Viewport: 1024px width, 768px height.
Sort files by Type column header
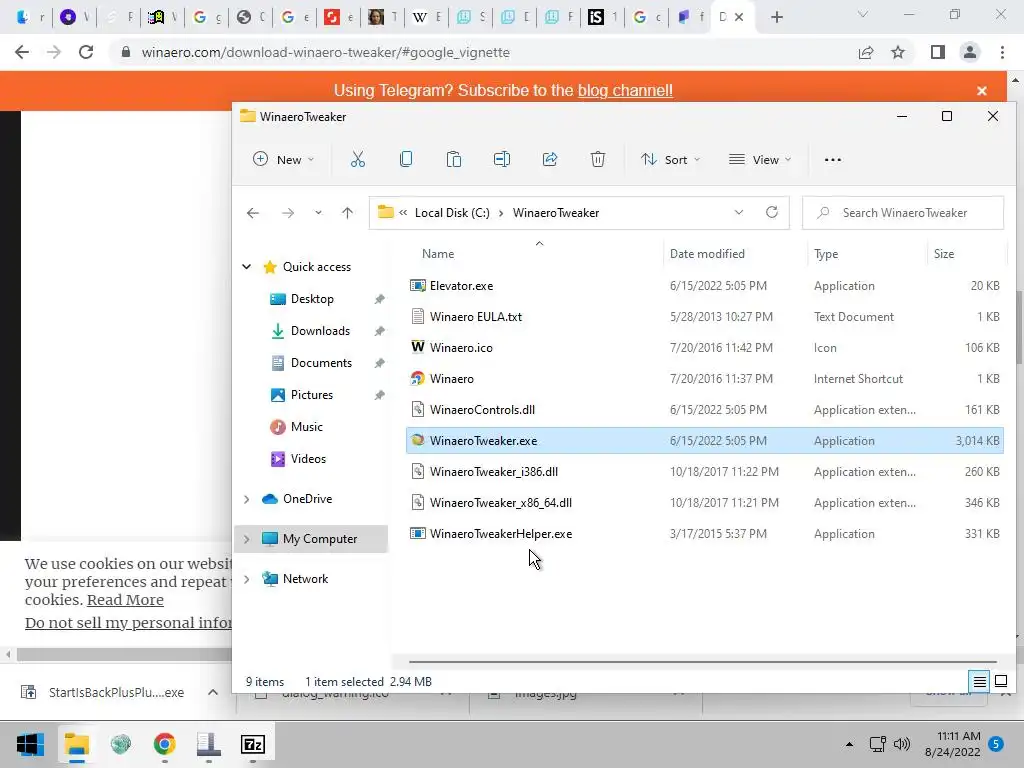[x=825, y=254]
